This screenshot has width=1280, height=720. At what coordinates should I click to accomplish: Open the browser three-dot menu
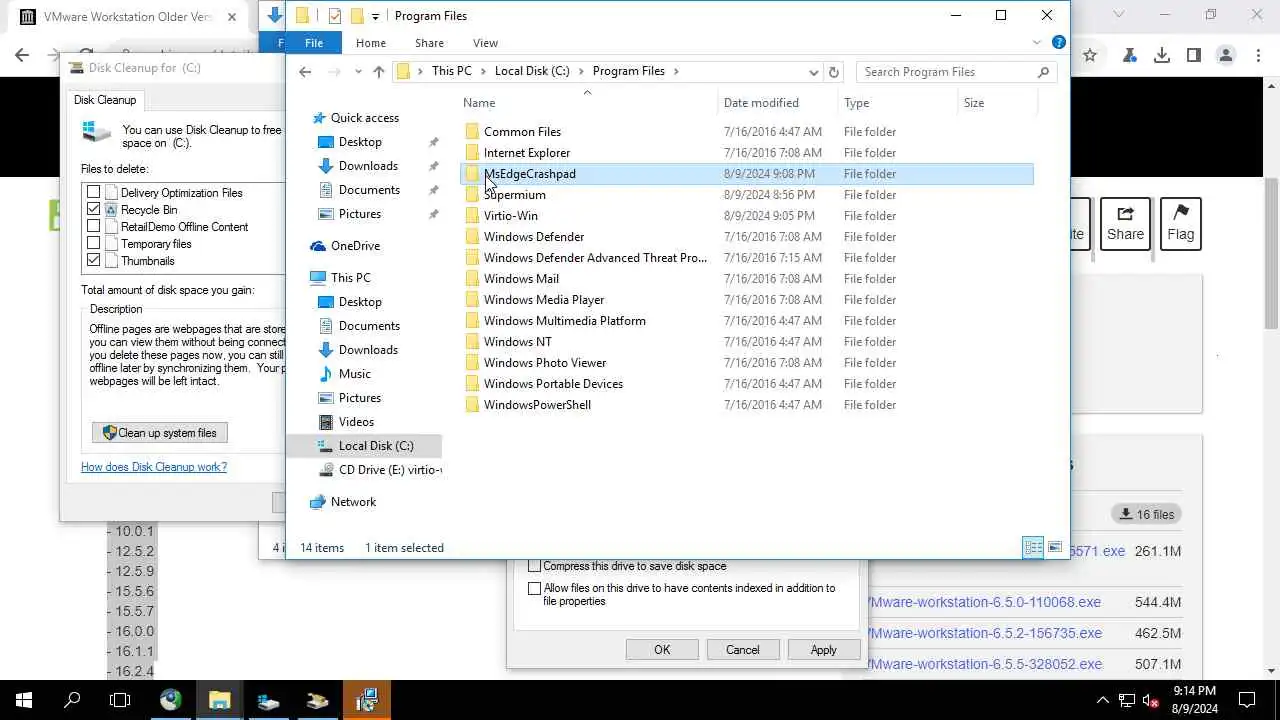click(x=1258, y=56)
